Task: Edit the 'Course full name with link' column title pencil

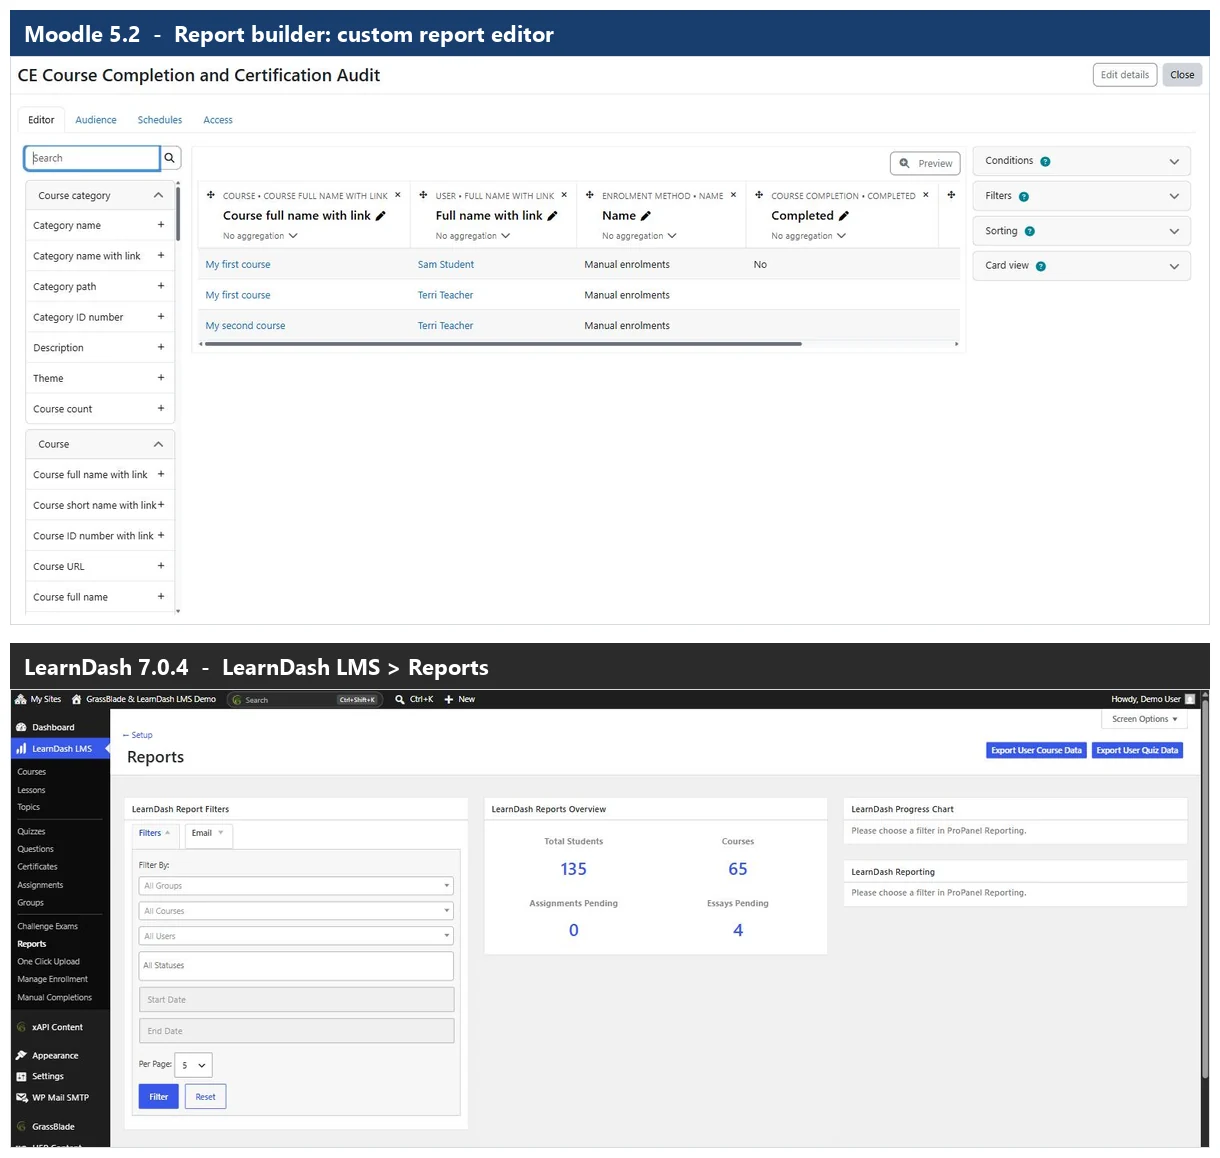Action: click(x=380, y=216)
